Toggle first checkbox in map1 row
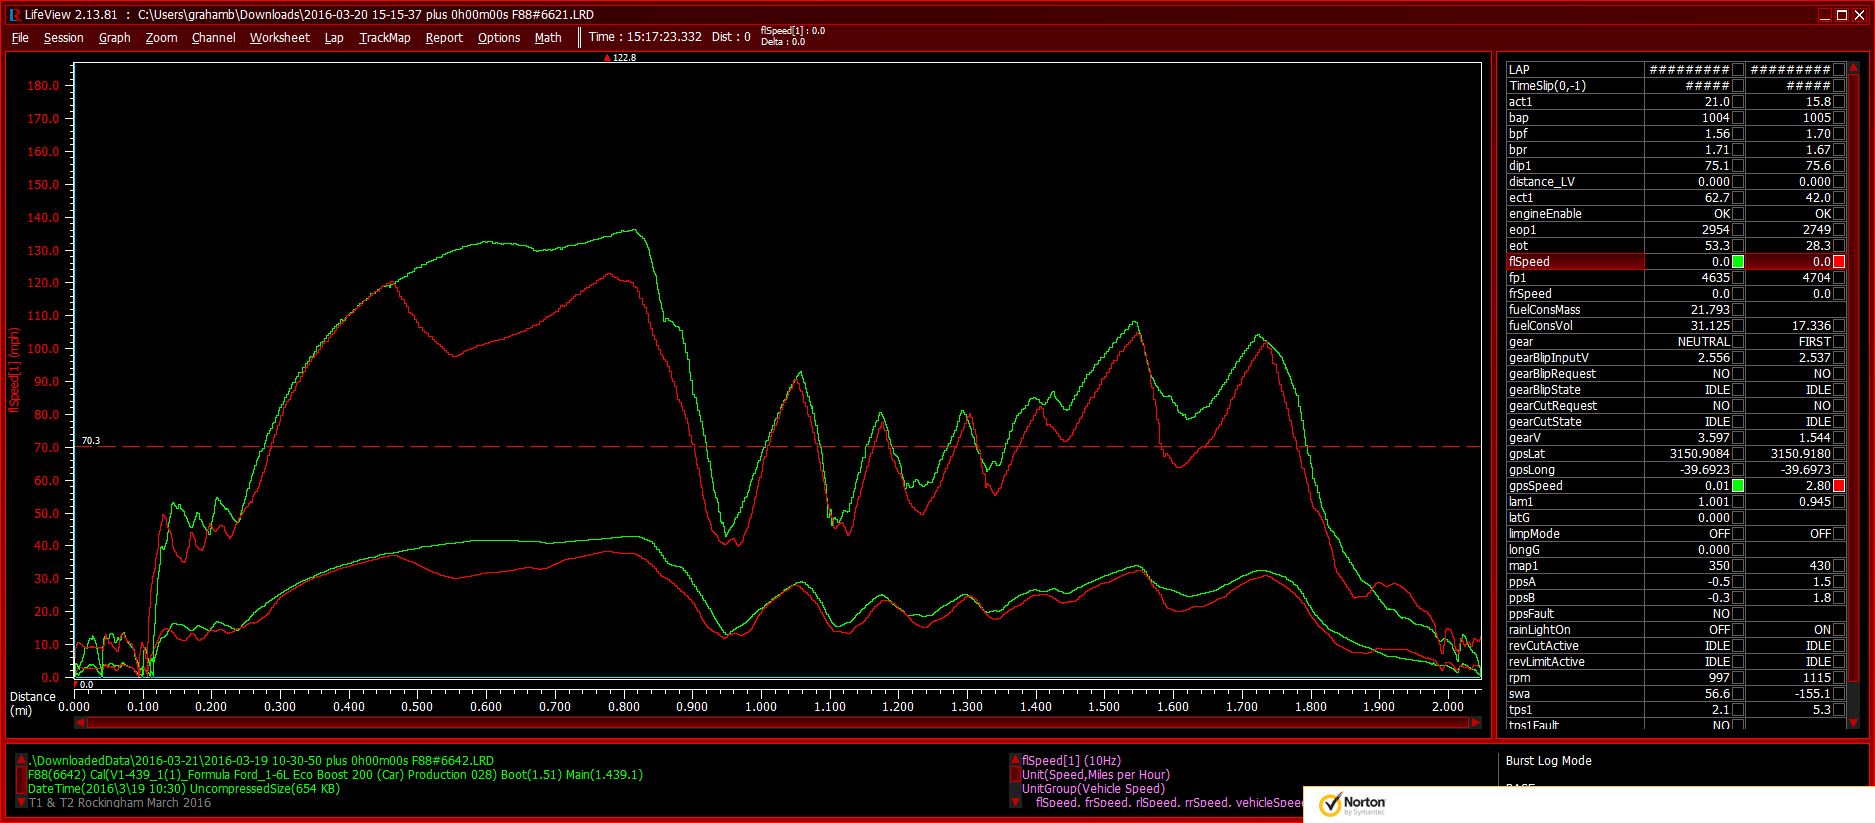The width and height of the screenshot is (1875, 823). point(1738,566)
